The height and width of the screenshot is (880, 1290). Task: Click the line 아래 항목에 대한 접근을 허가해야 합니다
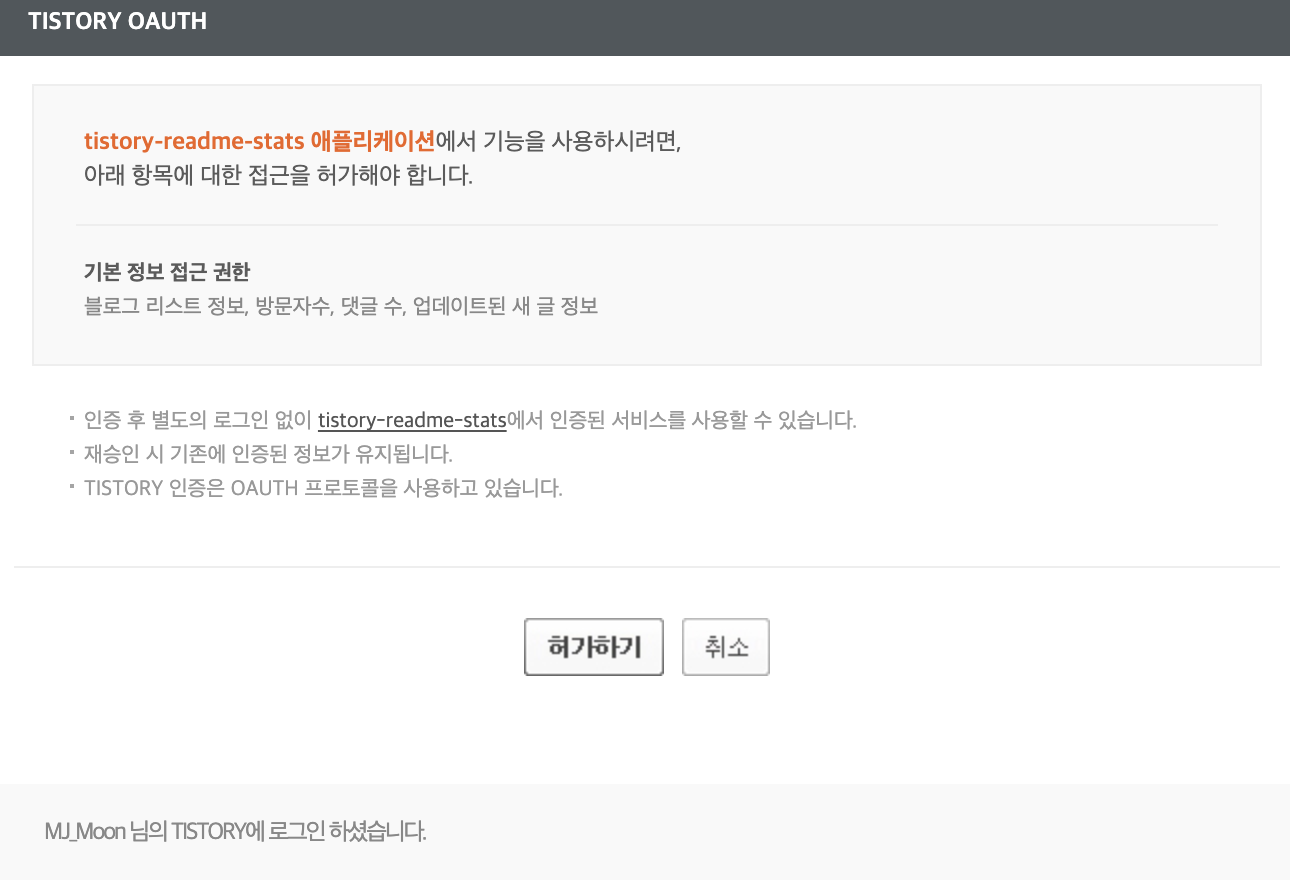pyautogui.click(x=278, y=176)
